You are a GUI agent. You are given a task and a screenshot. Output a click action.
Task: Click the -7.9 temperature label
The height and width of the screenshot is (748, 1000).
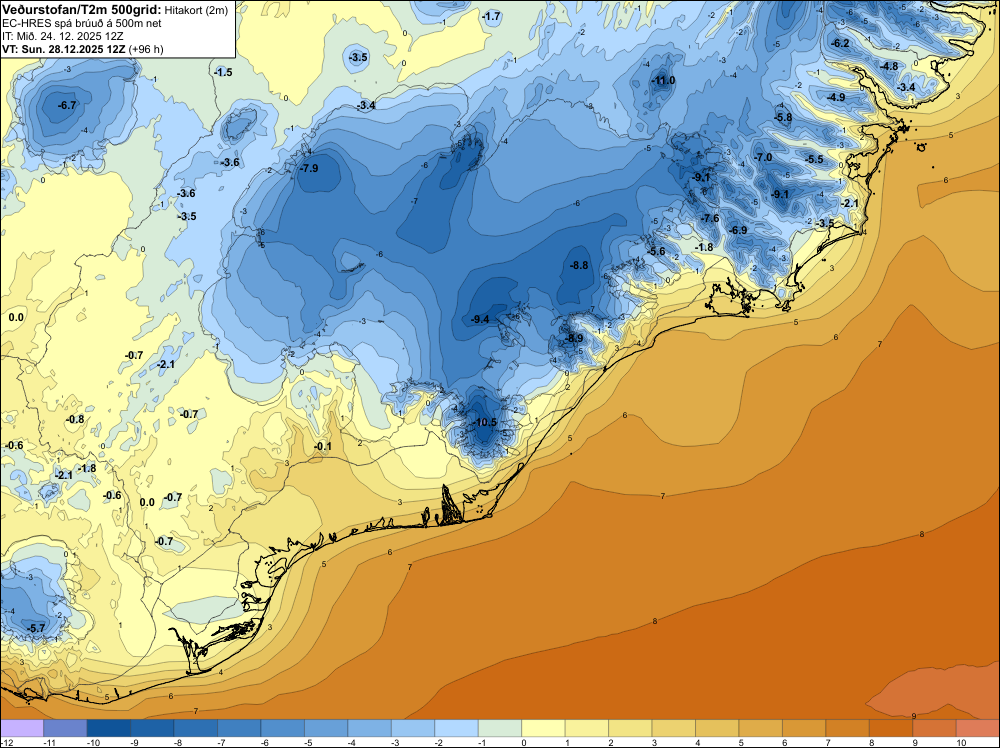(x=309, y=168)
